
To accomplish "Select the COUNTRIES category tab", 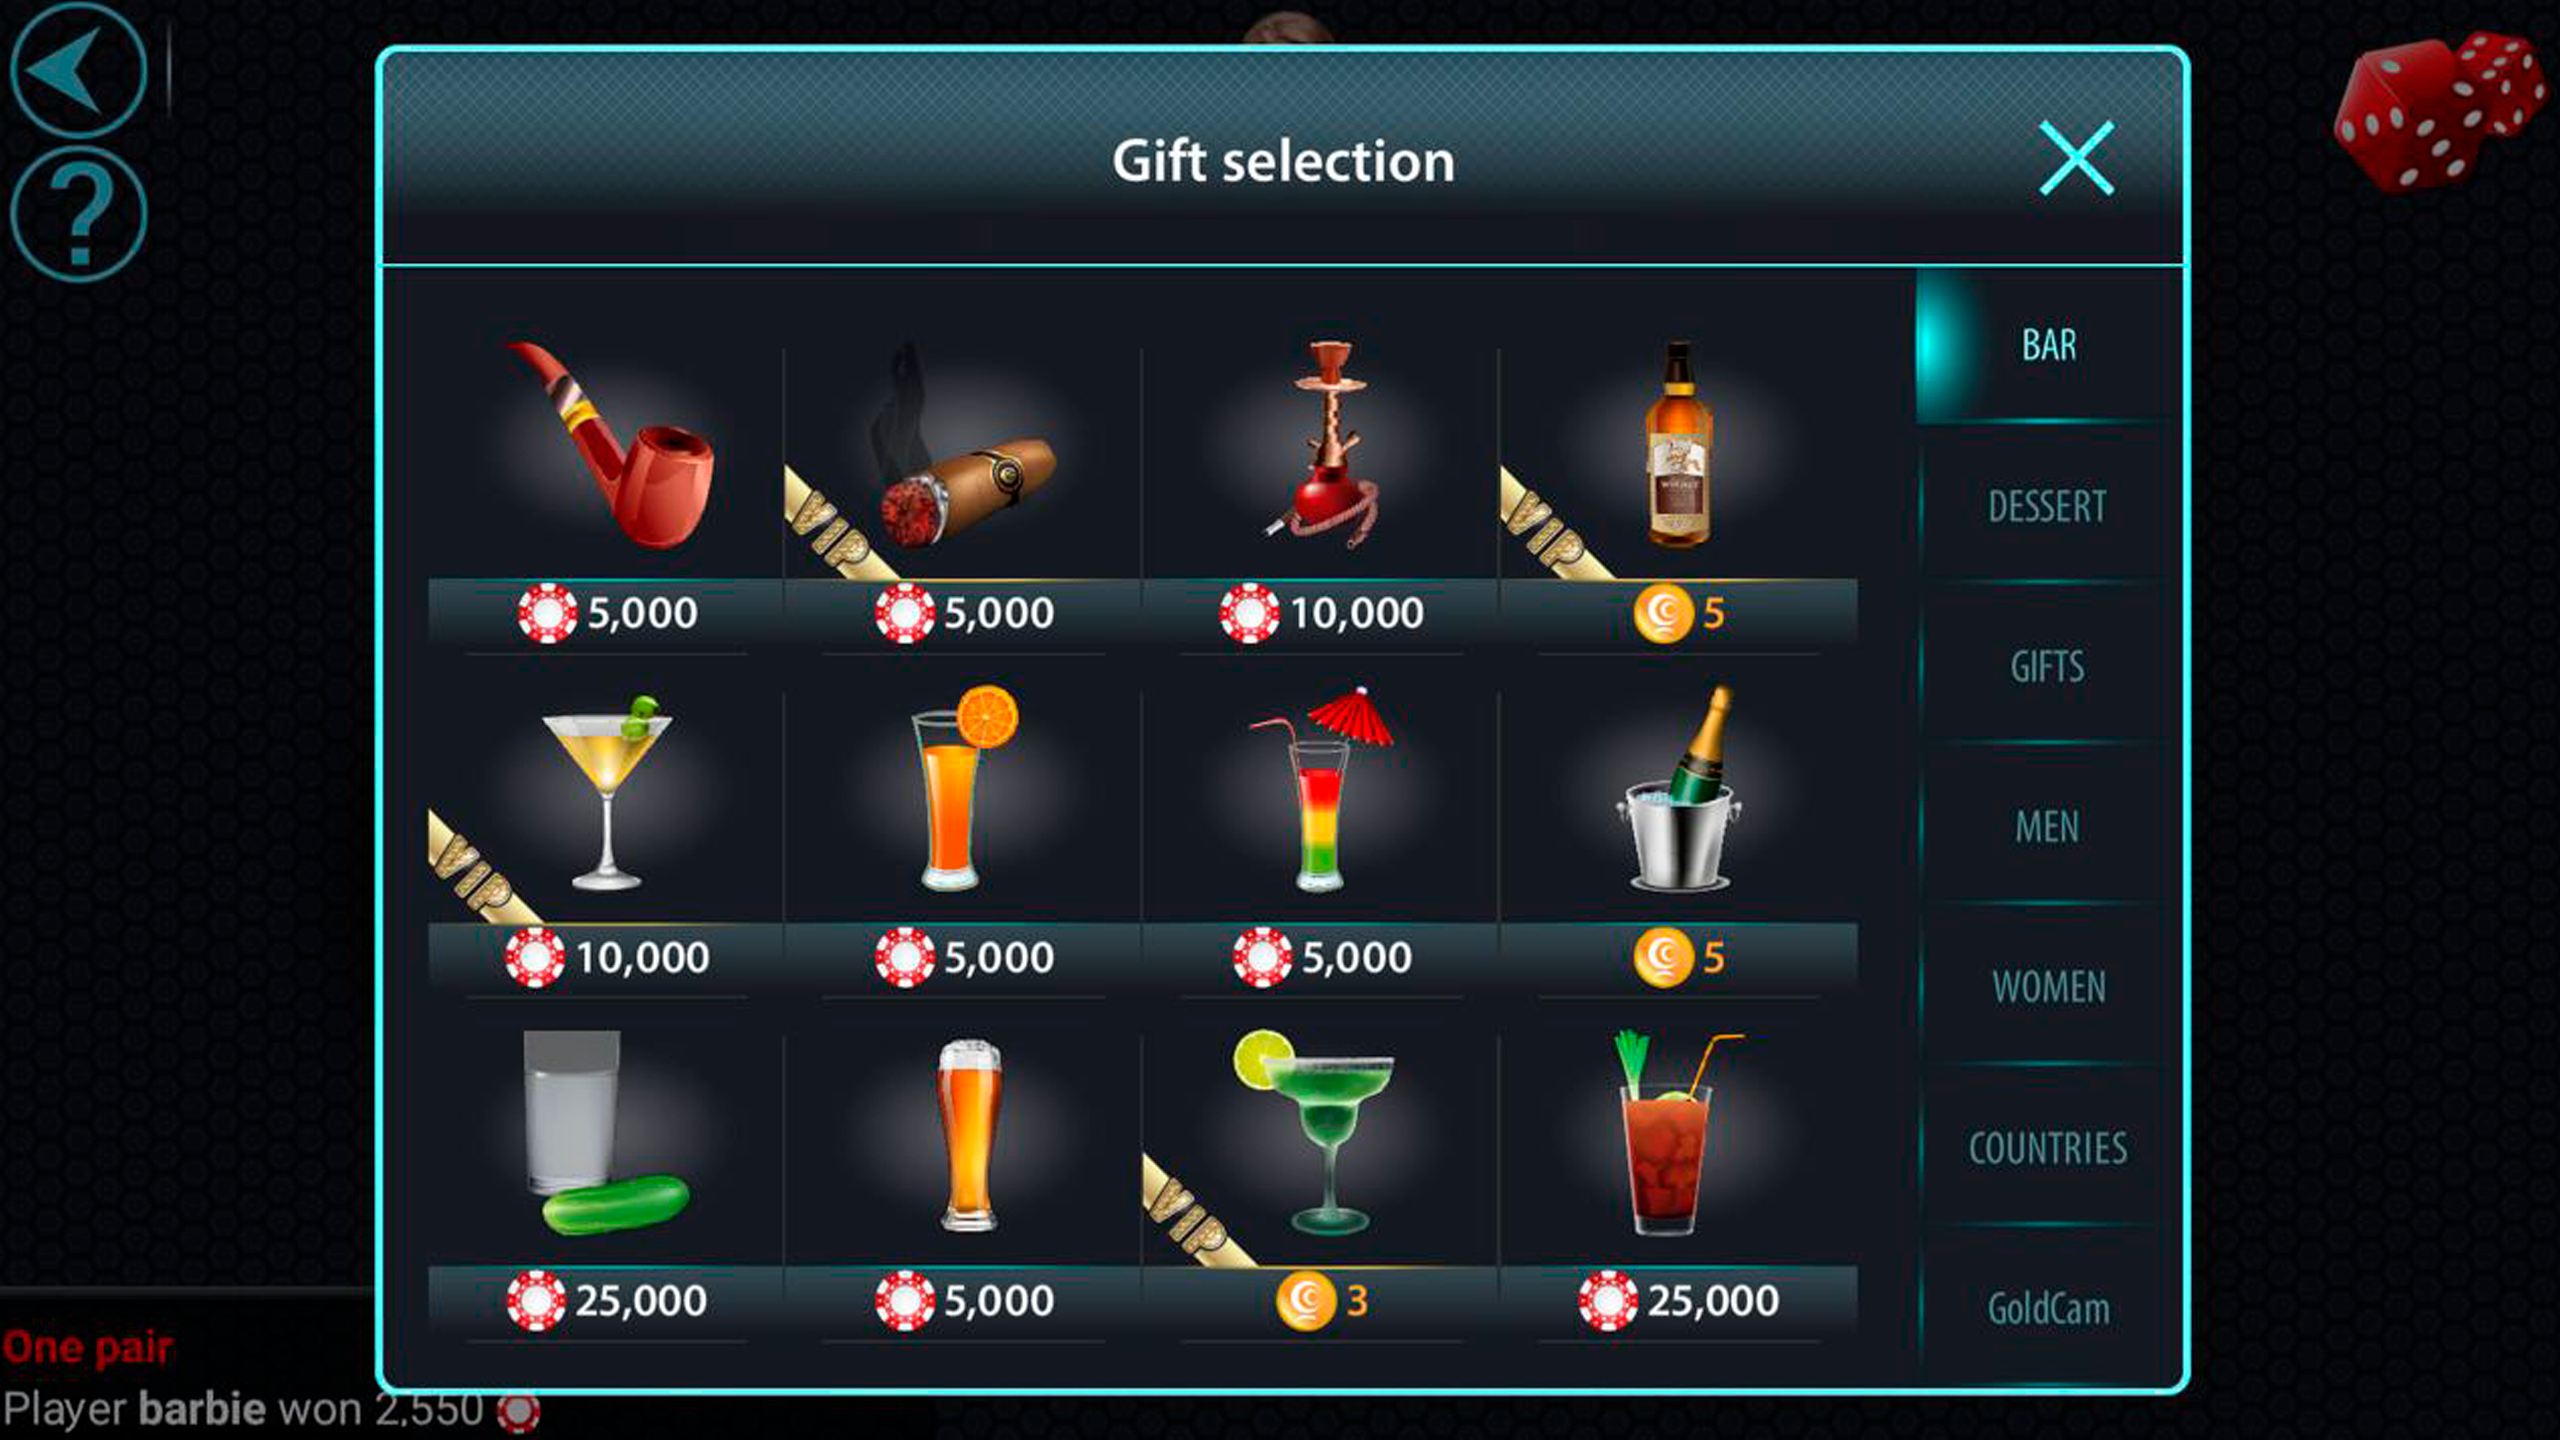I will tap(2047, 1148).
